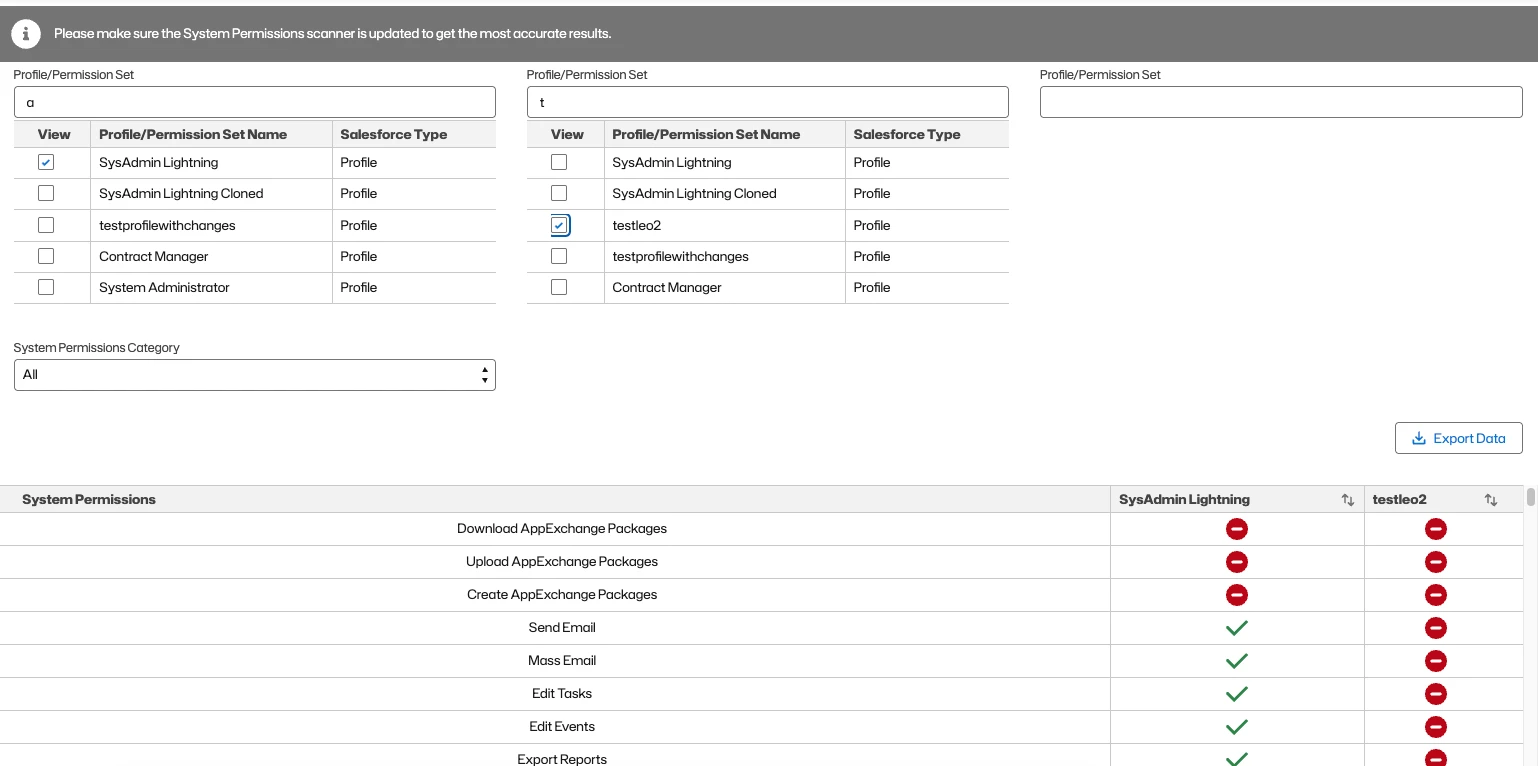Screen dimensions: 1538x766
Task: Check System Administrator view checkbox
Action: tap(46, 287)
